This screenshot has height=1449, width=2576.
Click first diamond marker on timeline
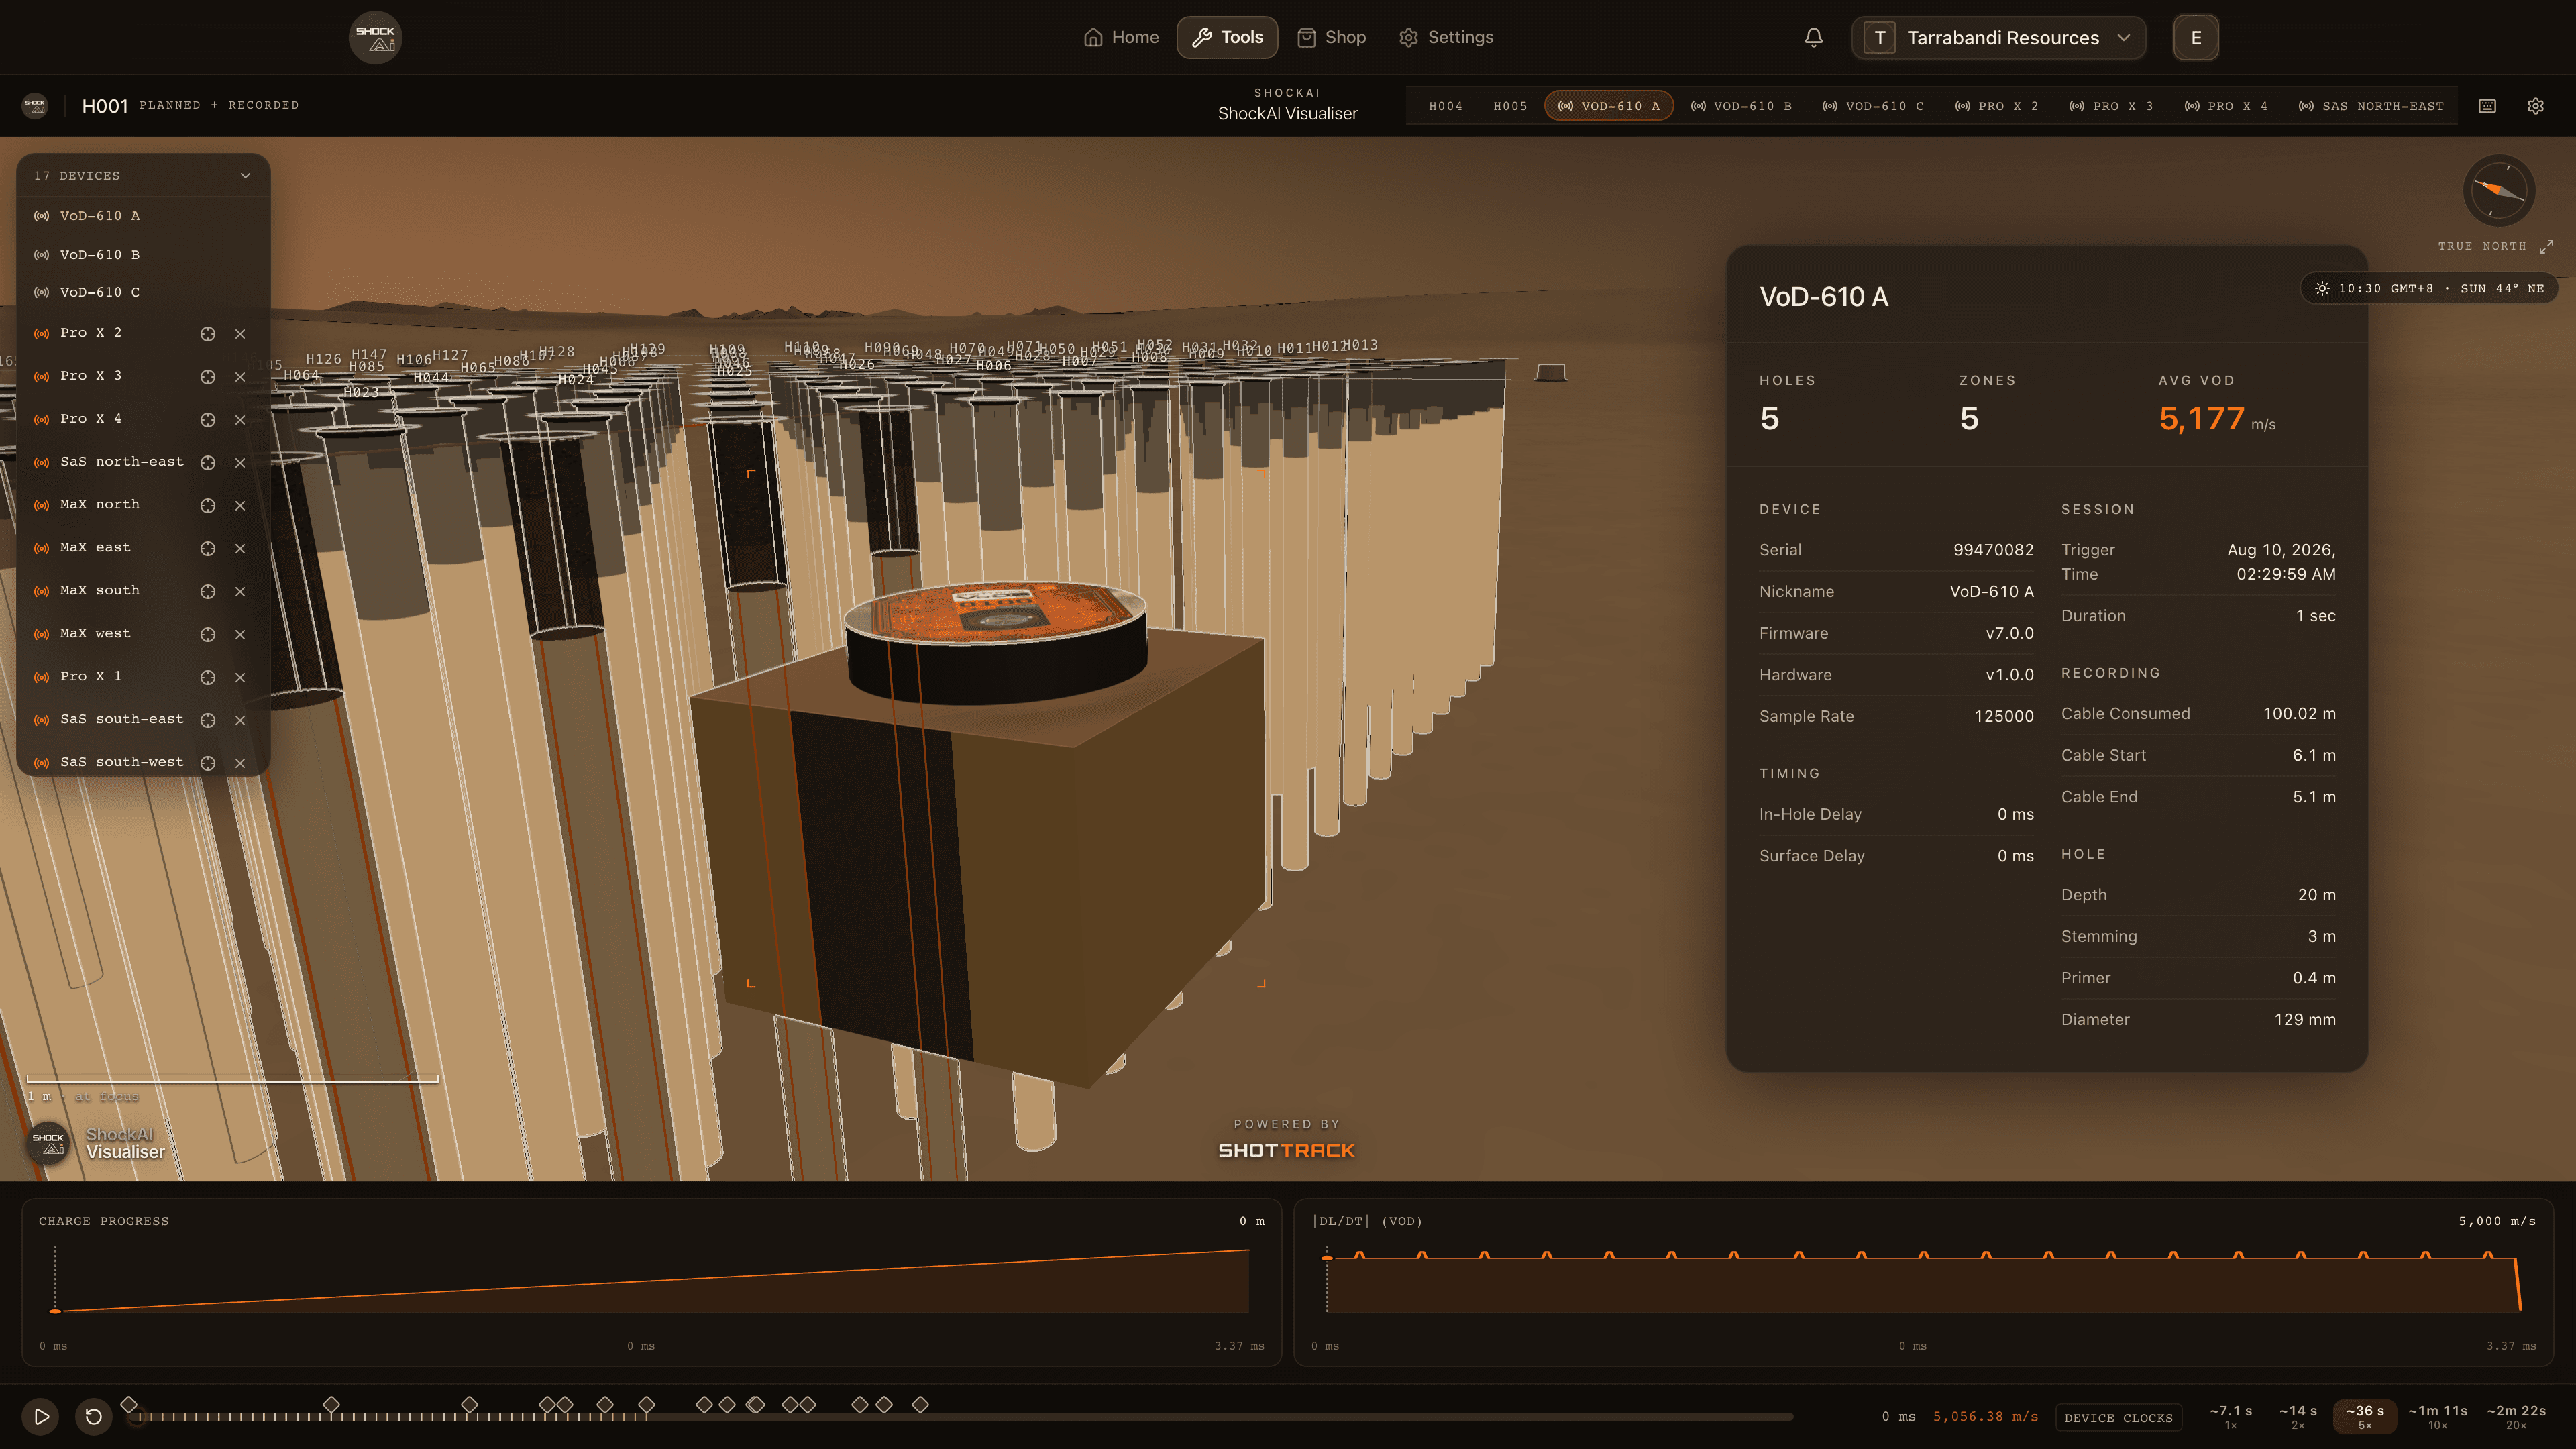click(x=129, y=1404)
